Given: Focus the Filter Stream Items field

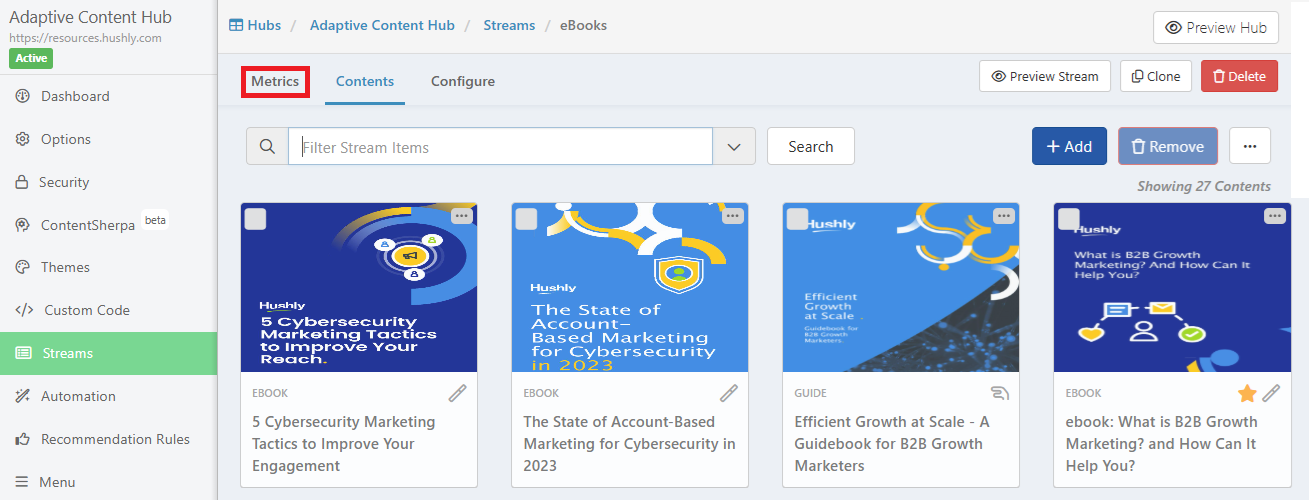Looking at the screenshot, I should tap(500, 146).
